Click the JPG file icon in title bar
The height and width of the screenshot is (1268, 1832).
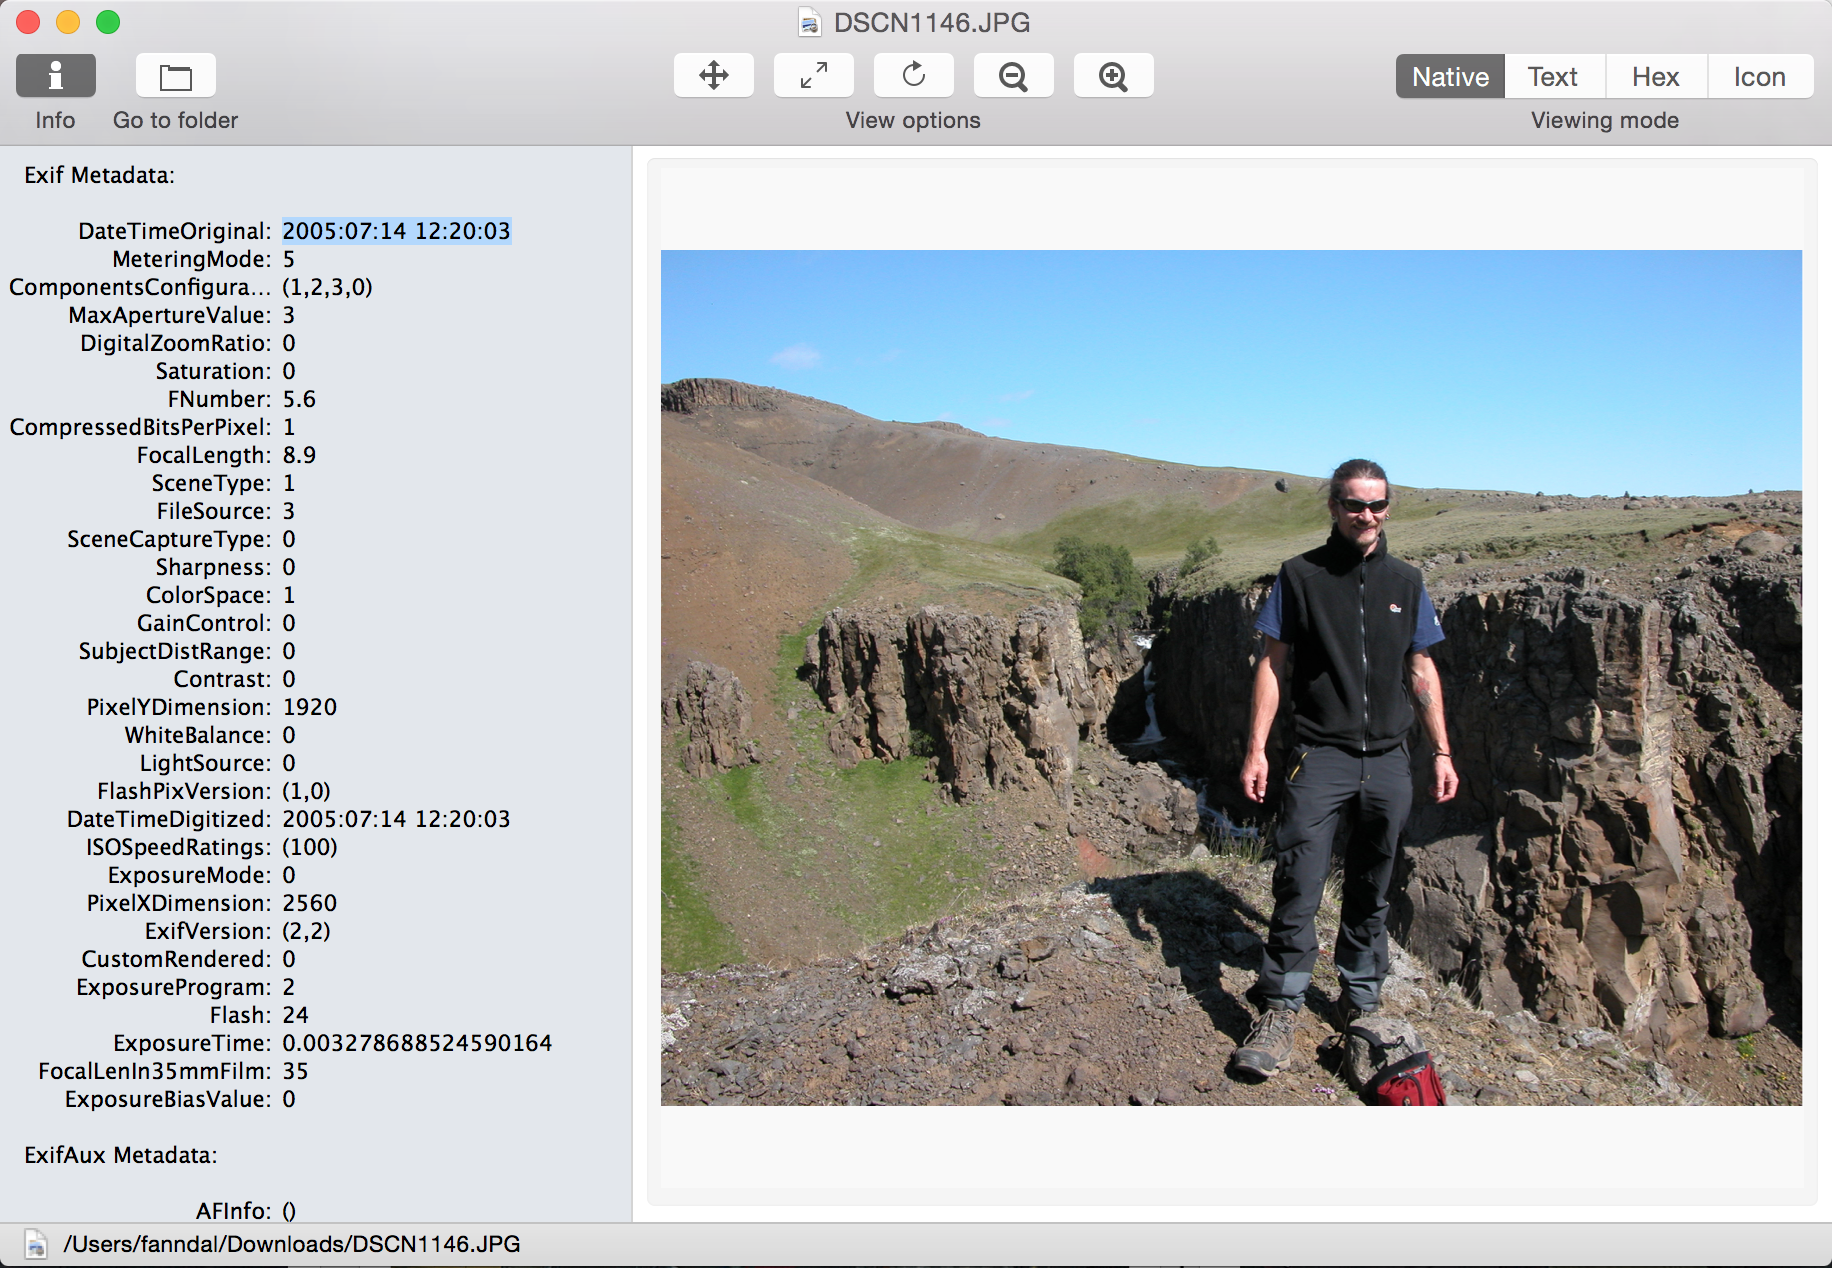(809, 22)
